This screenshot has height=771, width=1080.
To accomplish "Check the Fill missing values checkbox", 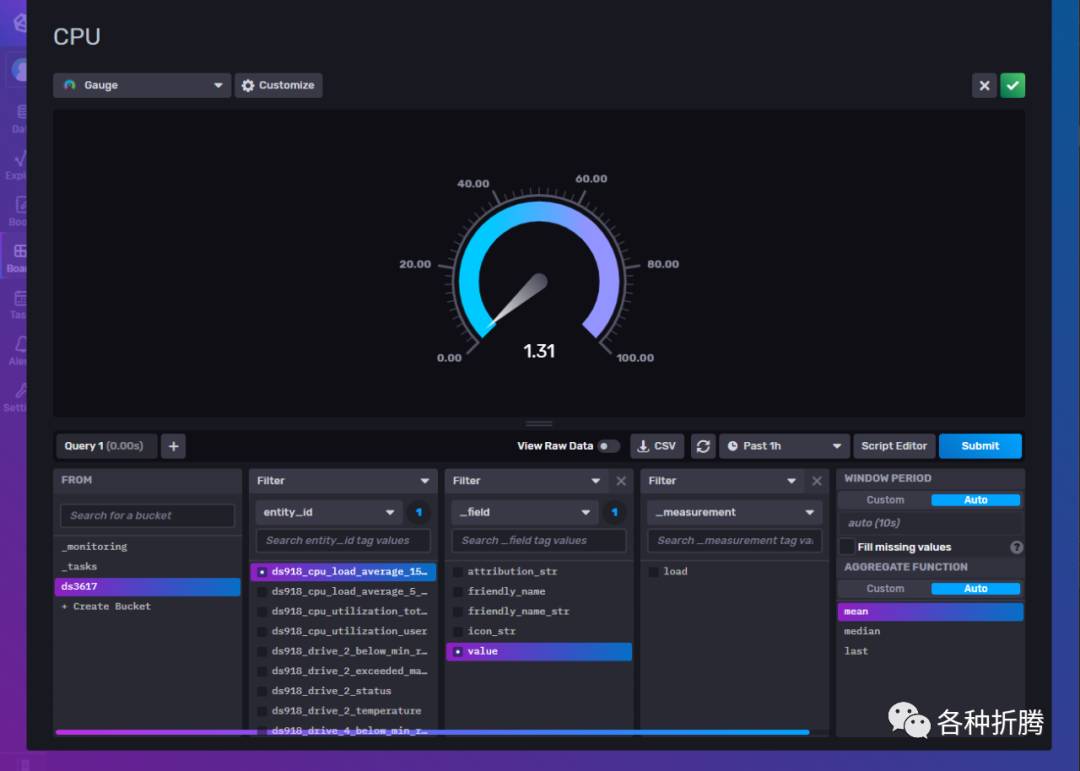I will point(847,547).
